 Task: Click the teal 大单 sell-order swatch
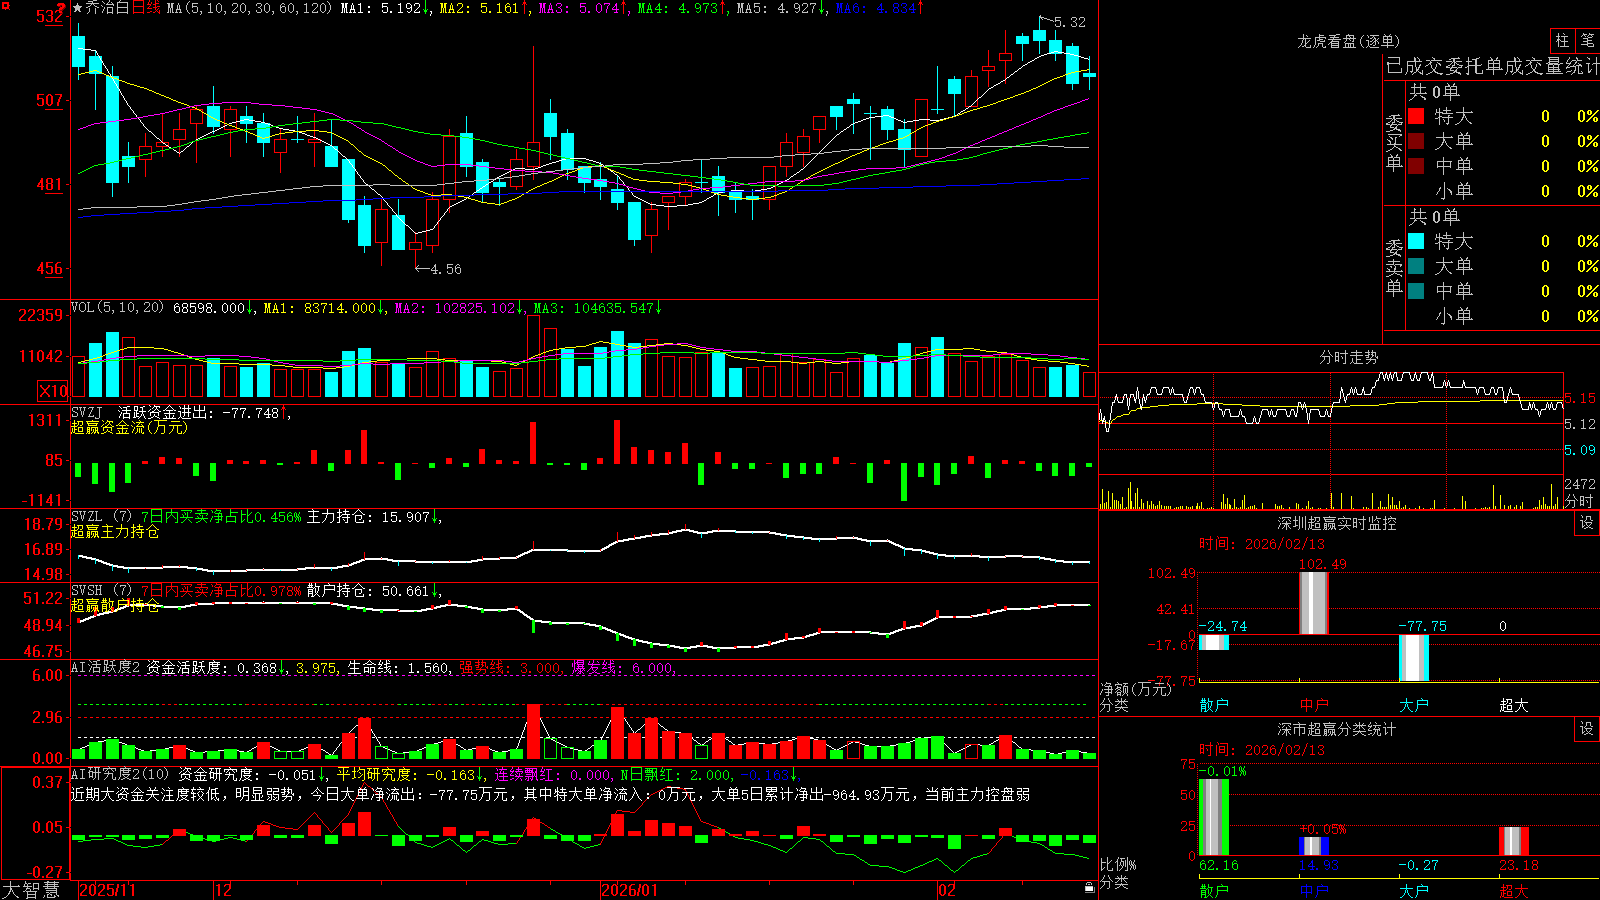[x=1416, y=266]
